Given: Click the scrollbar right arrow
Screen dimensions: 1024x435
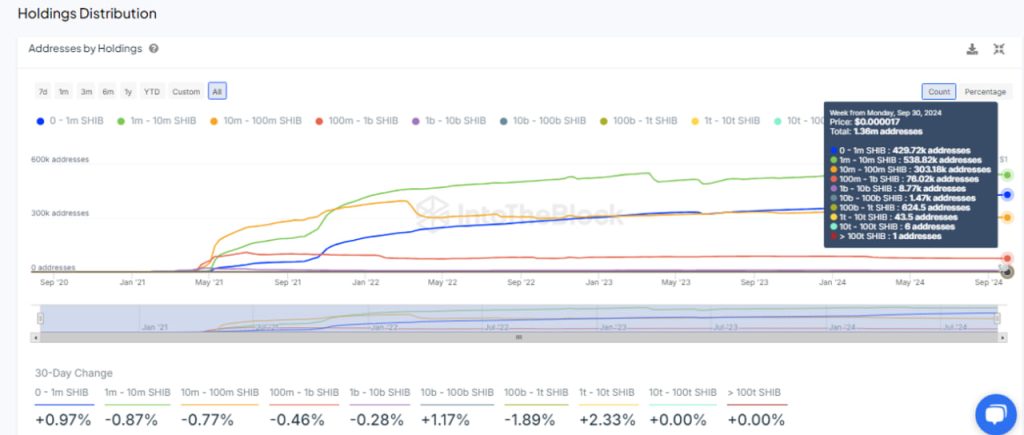Looking at the screenshot, I should point(1004,338).
